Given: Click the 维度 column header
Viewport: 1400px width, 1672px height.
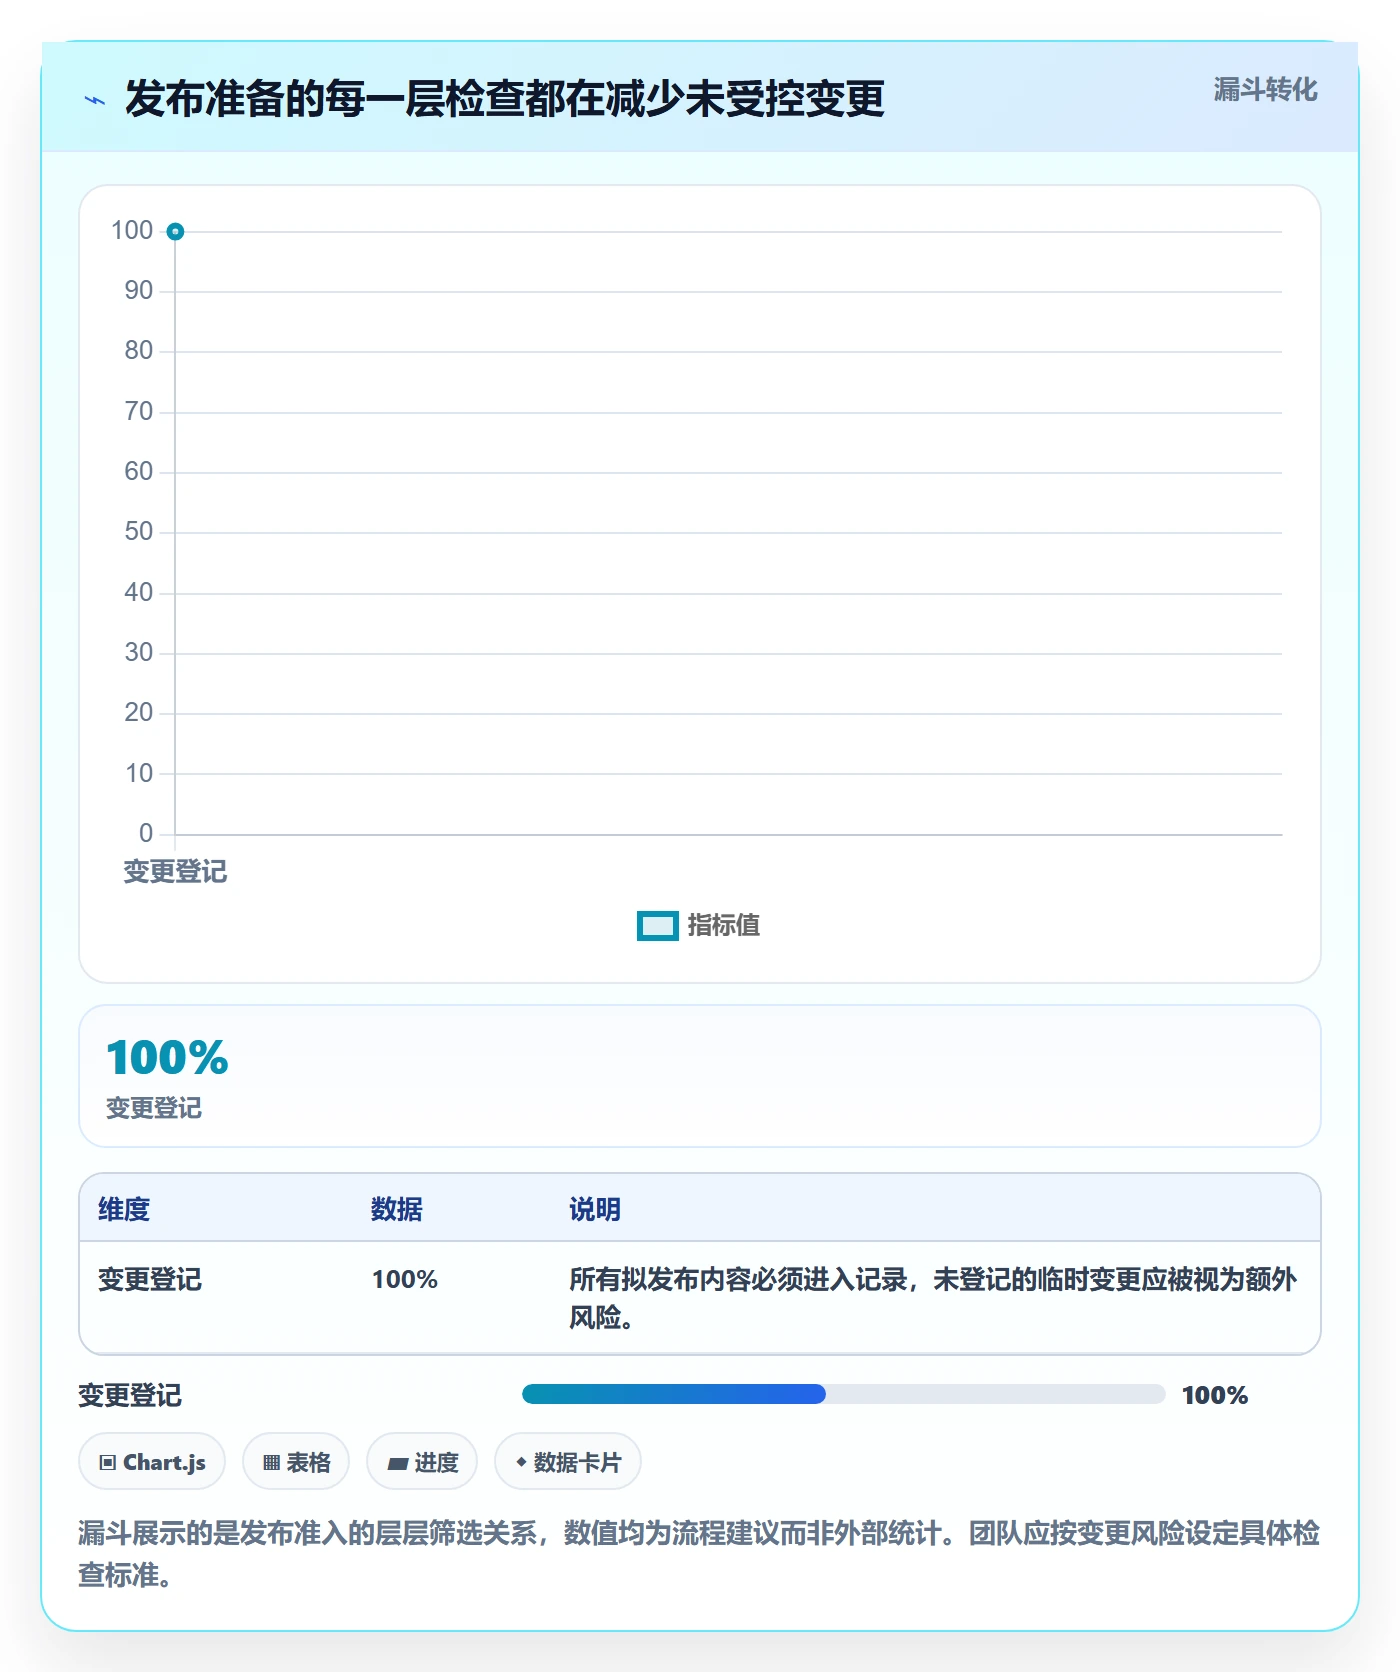Looking at the screenshot, I should click(x=124, y=1209).
